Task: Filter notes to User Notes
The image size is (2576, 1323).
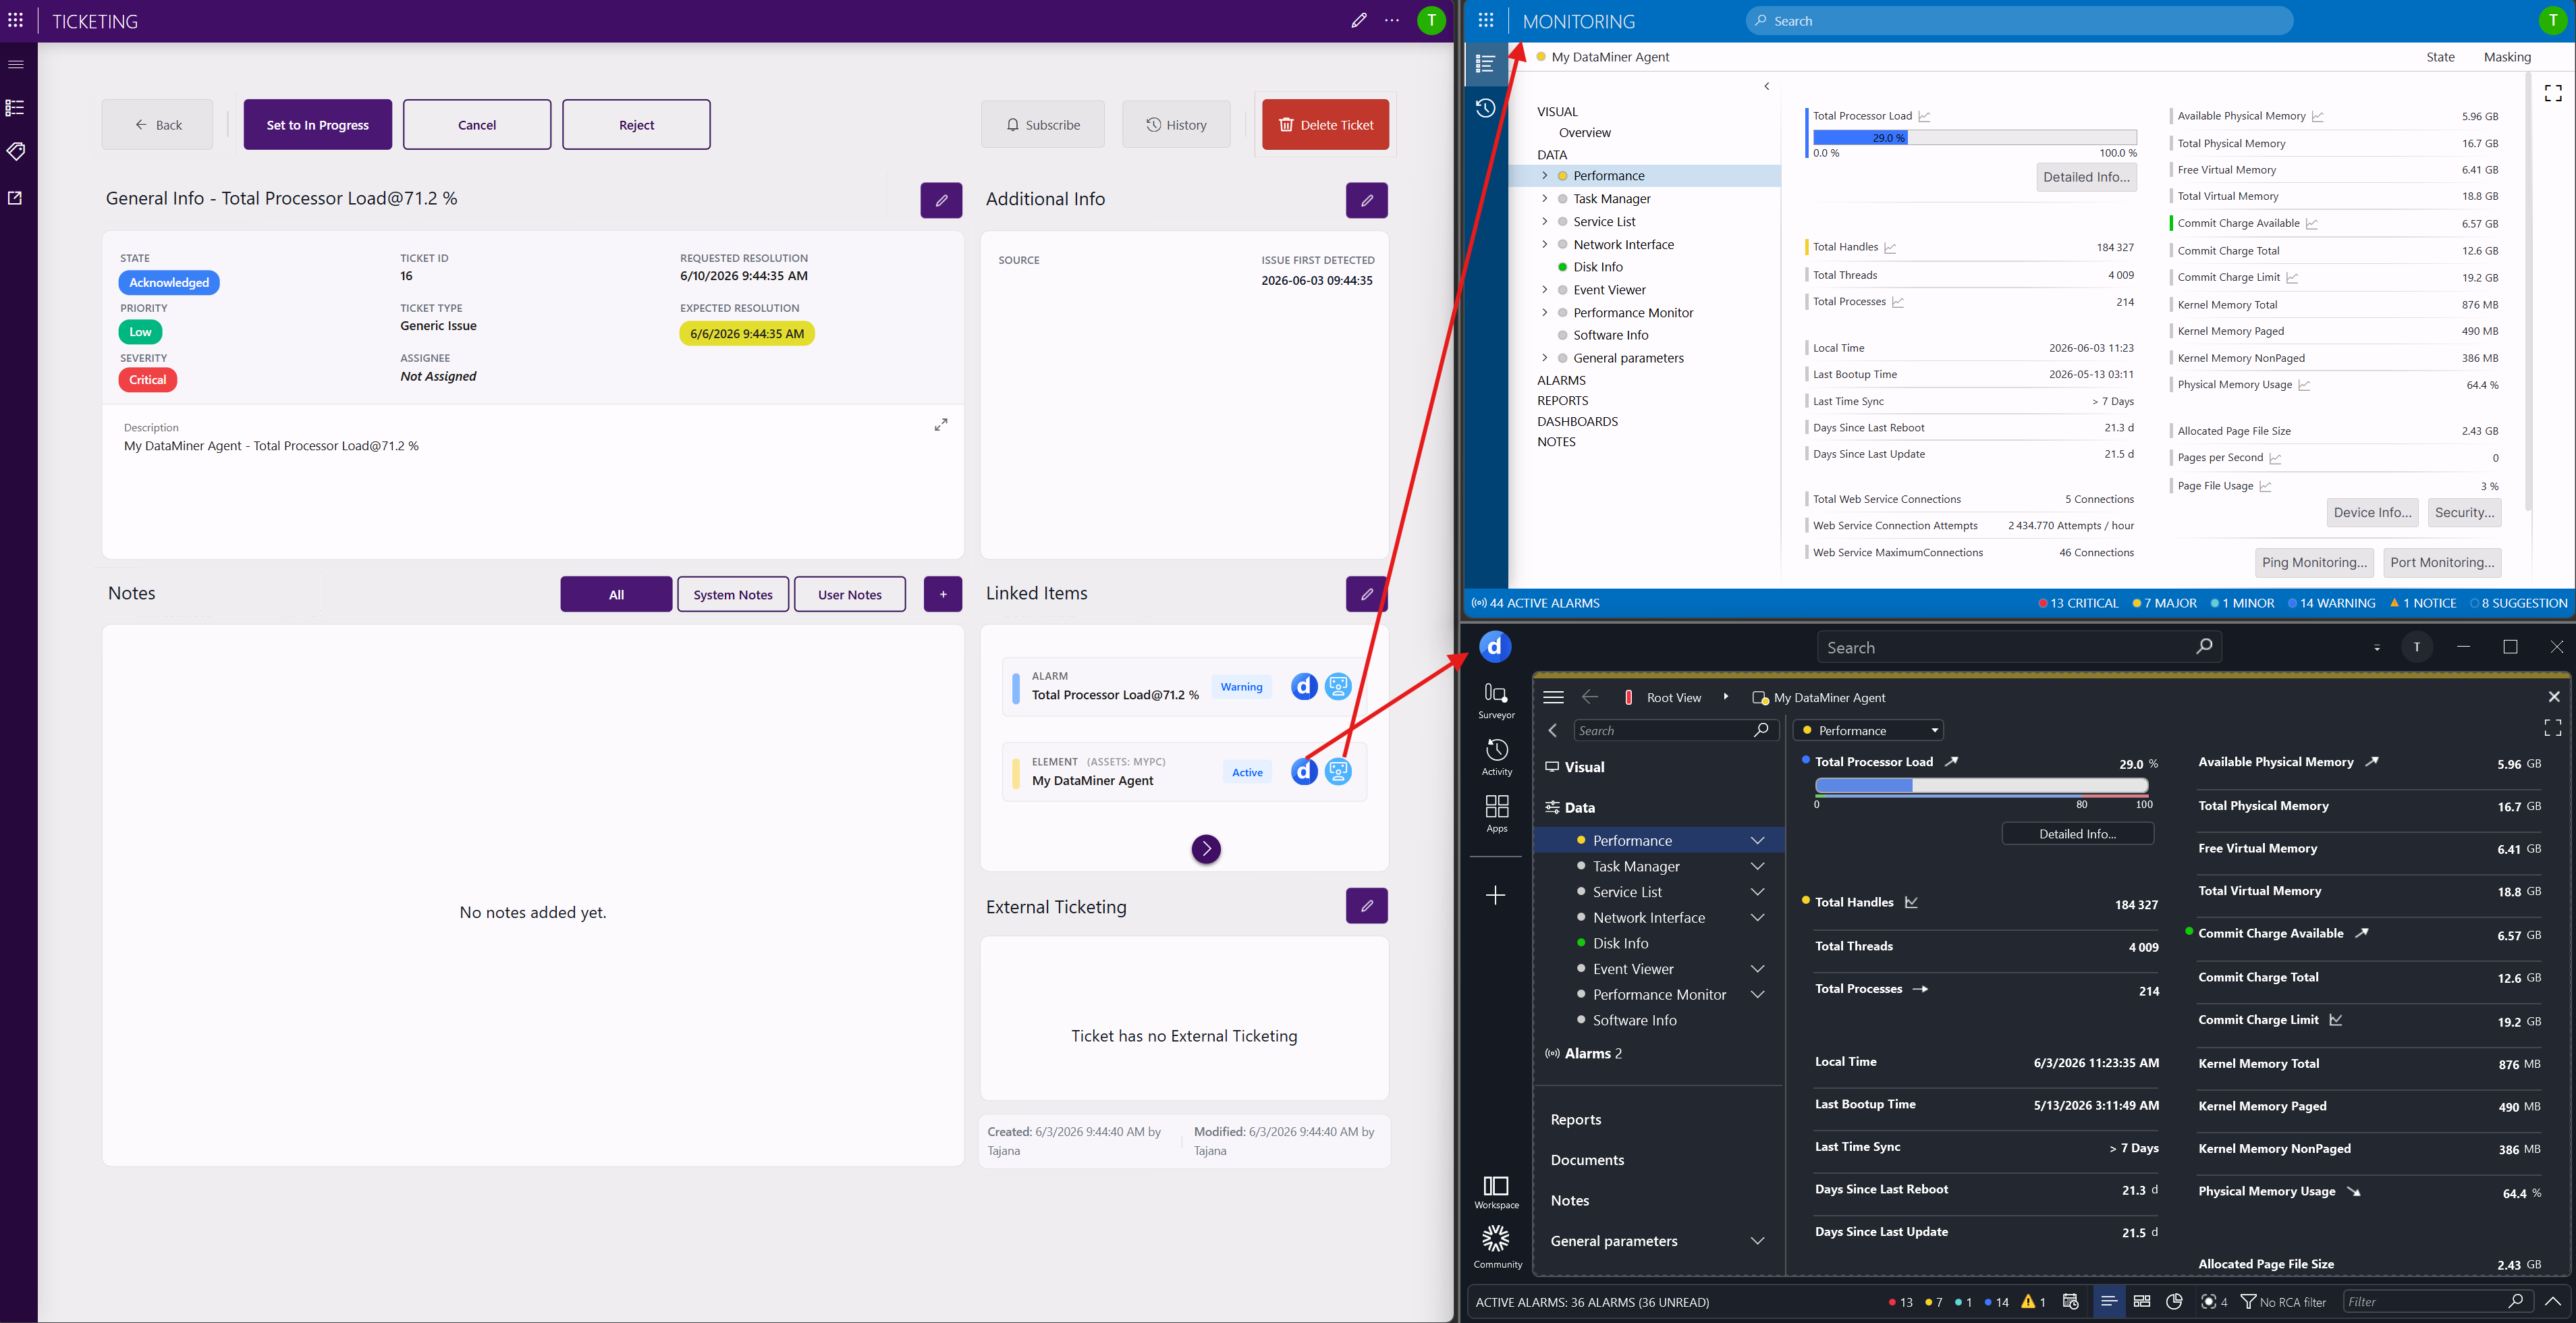Action: click(x=850, y=594)
